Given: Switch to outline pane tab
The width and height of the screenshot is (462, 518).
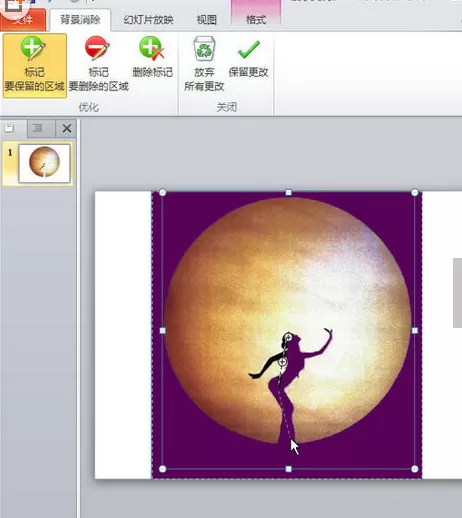Looking at the screenshot, I should click(x=38, y=128).
